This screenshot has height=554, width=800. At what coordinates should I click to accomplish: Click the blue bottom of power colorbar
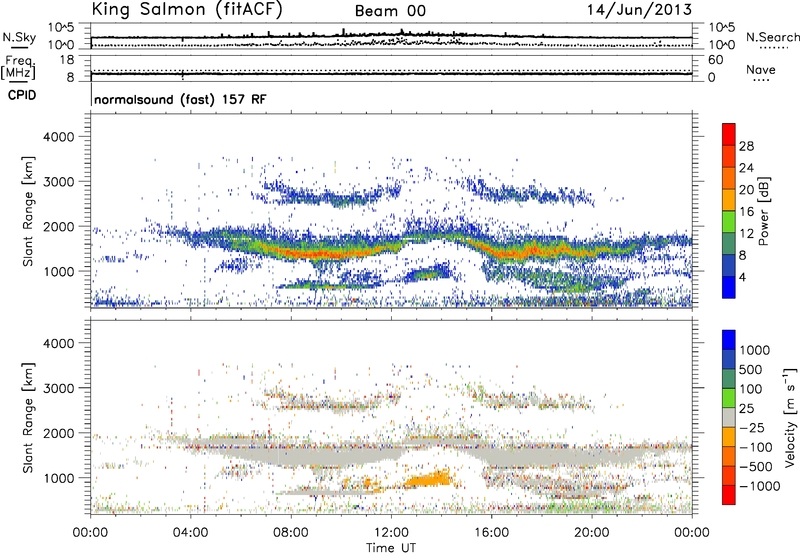click(x=729, y=287)
